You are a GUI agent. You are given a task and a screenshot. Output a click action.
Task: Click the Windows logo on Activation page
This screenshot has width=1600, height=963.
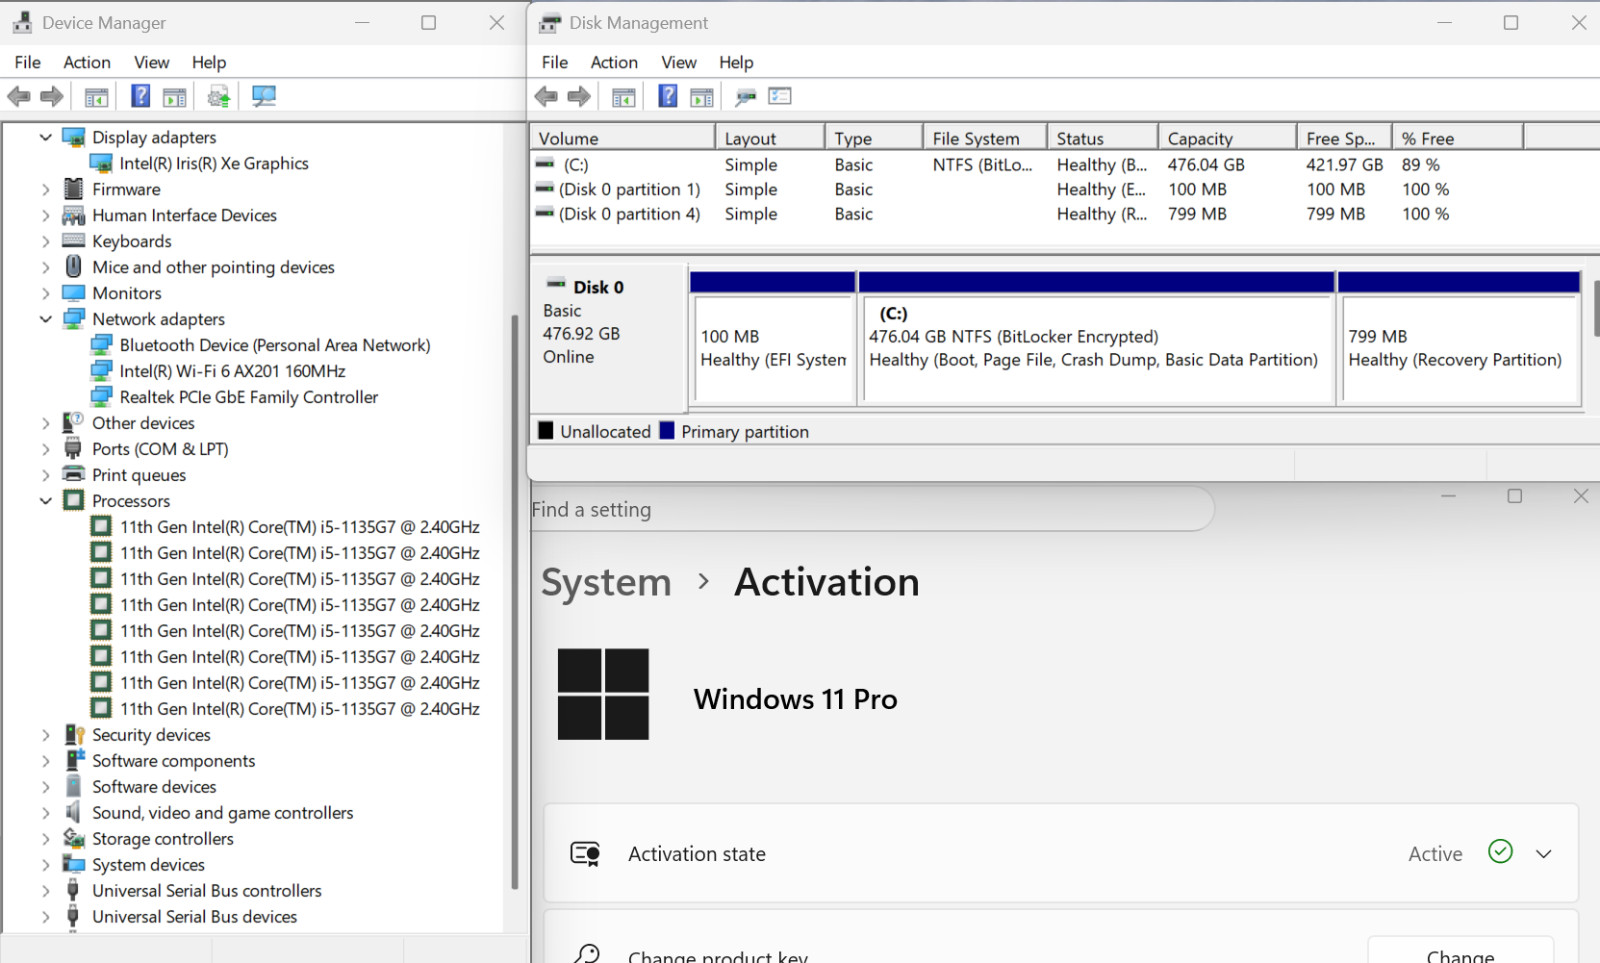tap(603, 694)
